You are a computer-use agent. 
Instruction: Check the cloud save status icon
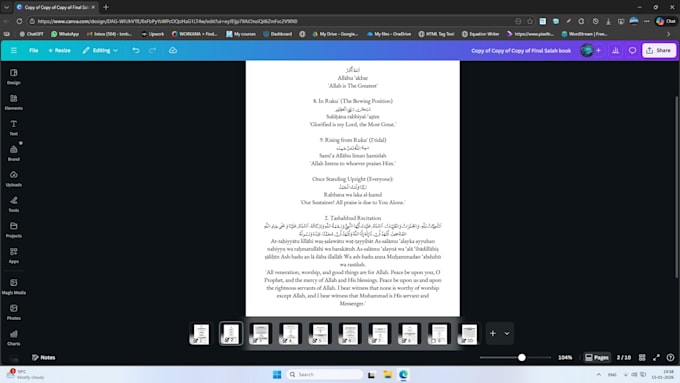click(x=173, y=50)
